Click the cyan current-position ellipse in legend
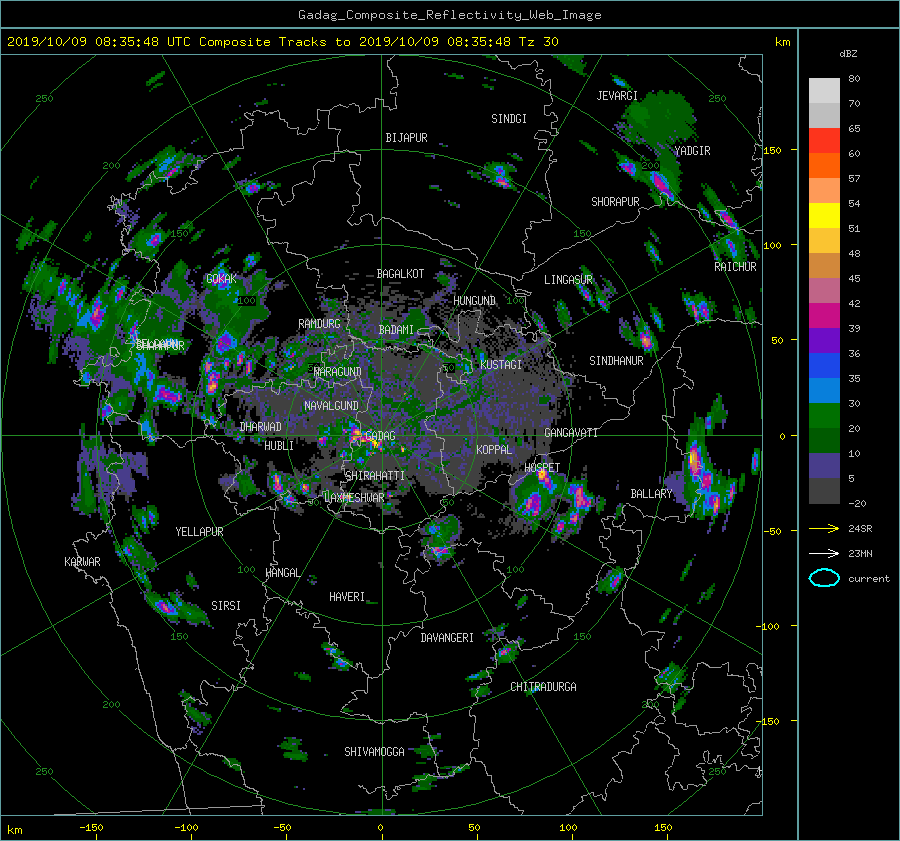The height and width of the screenshot is (841, 900). point(824,578)
